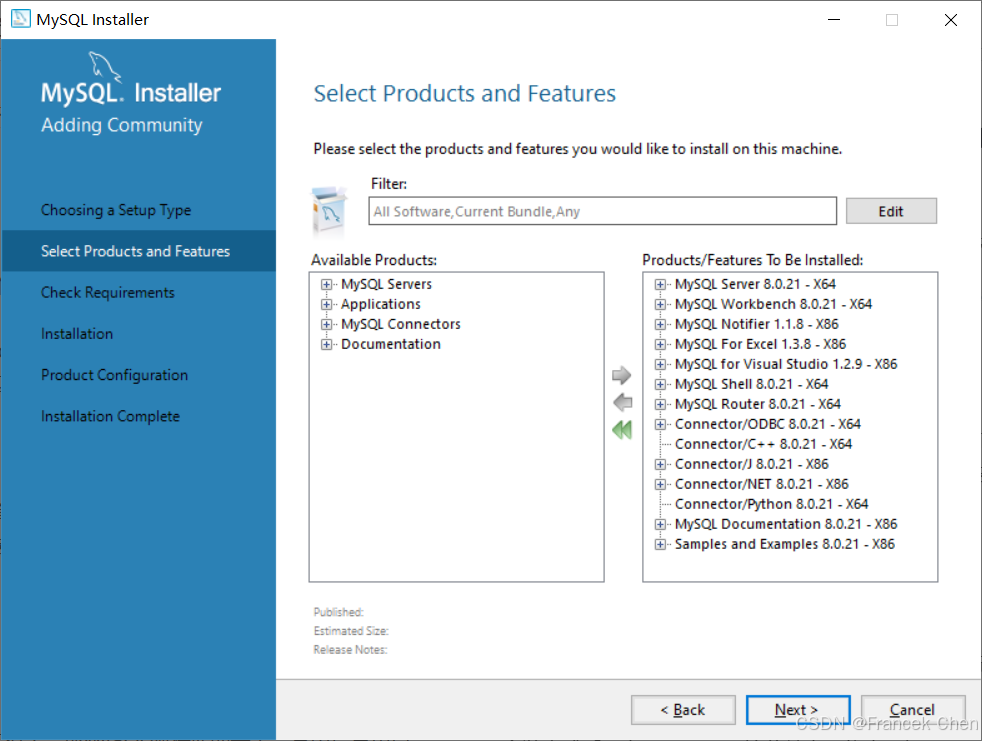Select MySQL Workbench 8.0.21 - X64 entry
Viewport: 982px width, 741px height.
click(x=773, y=304)
